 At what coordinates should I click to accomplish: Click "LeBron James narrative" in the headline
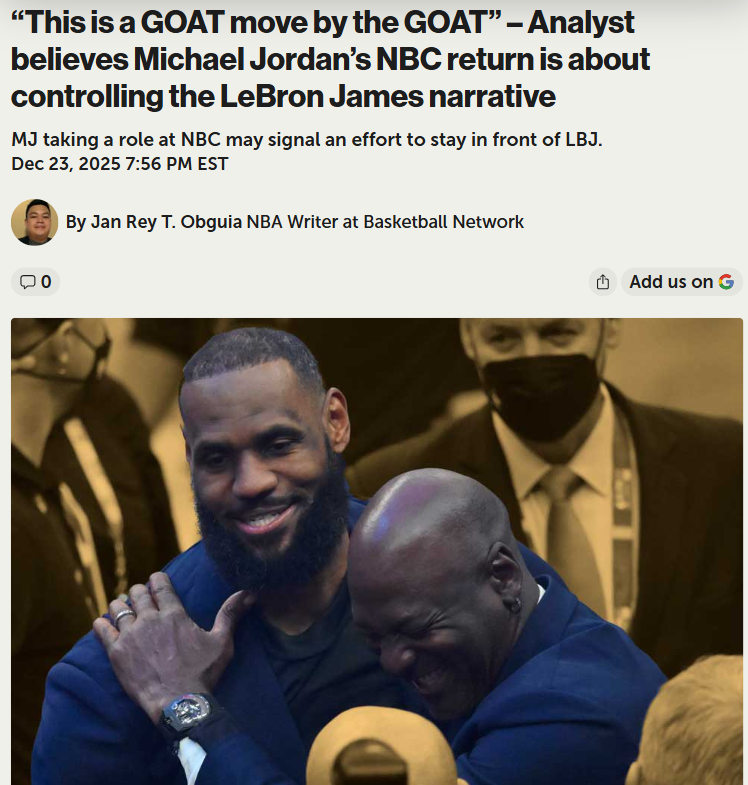388,96
